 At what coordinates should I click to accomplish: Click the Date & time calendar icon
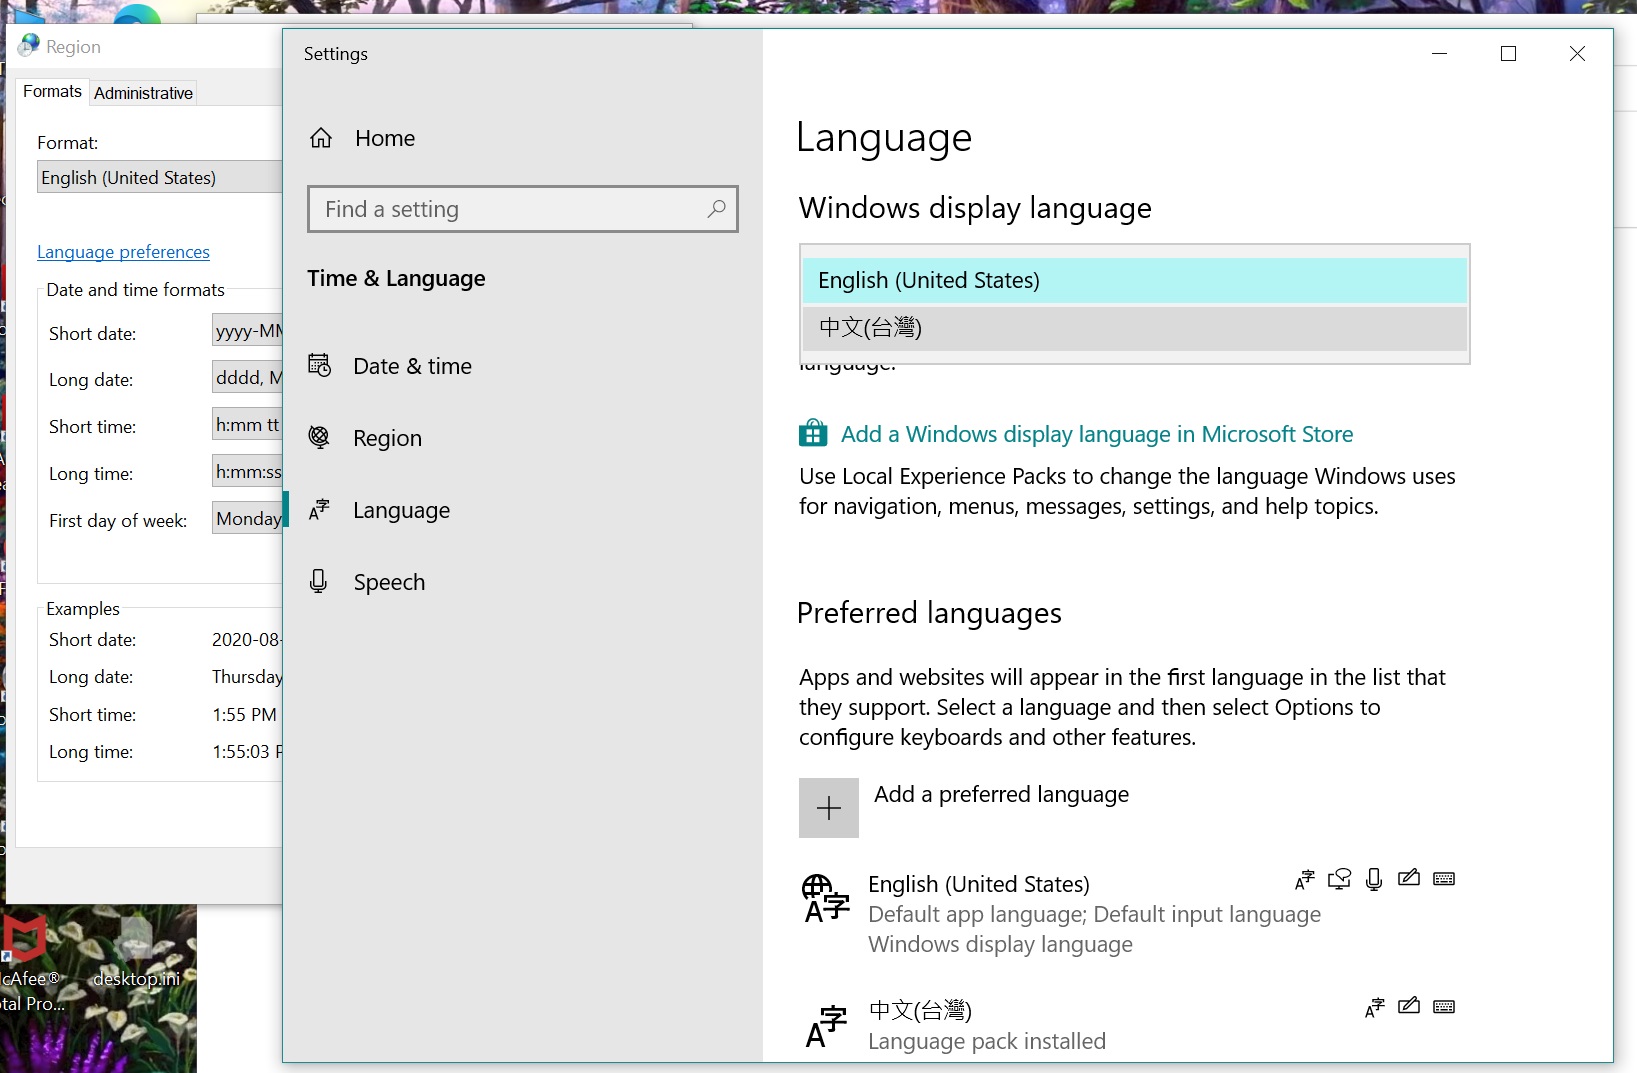coord(319,365)
